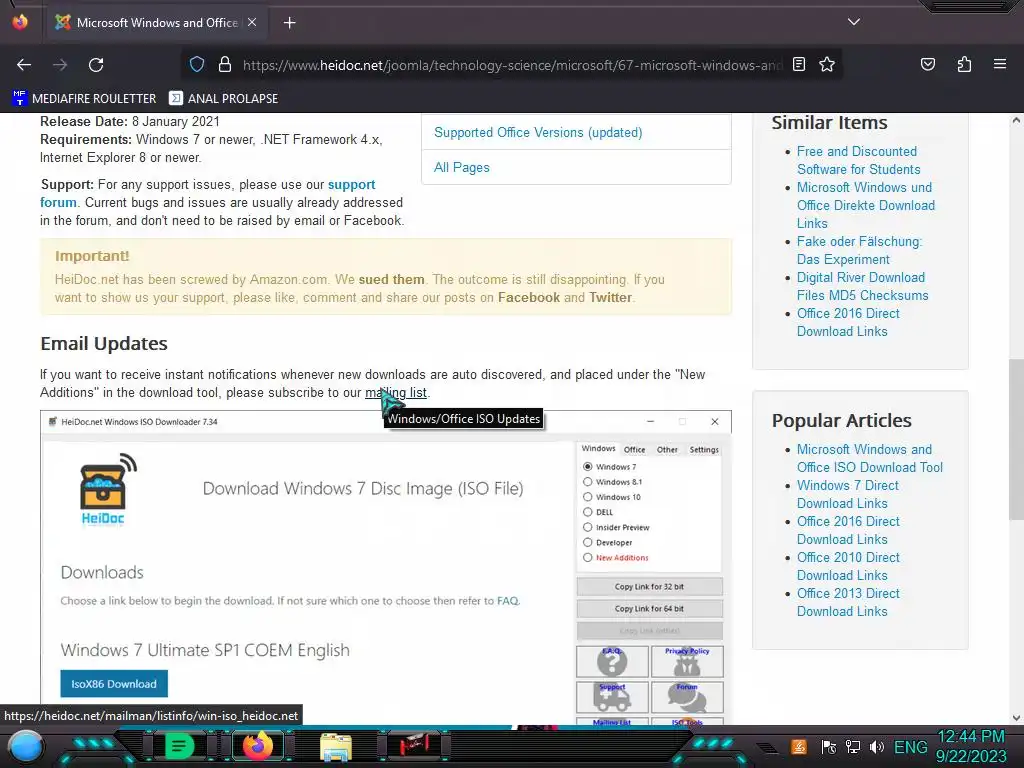Click the volume speaker tray icon
The image size is (1024, 768).
tap(876, 747)
